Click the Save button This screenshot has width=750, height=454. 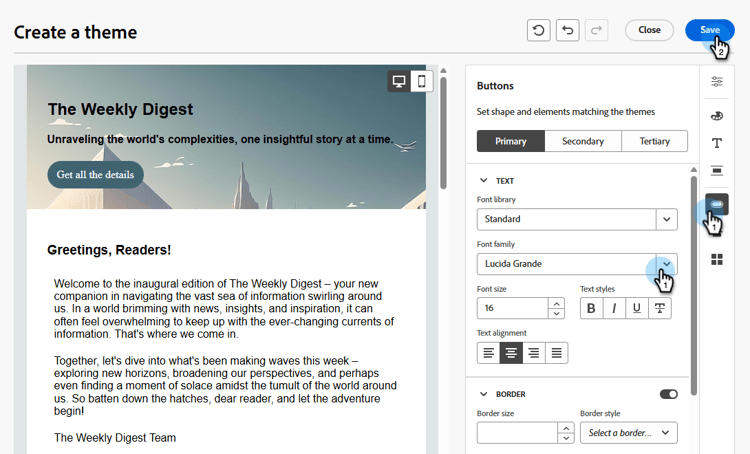pyautogui.click(x=709, y=30)
